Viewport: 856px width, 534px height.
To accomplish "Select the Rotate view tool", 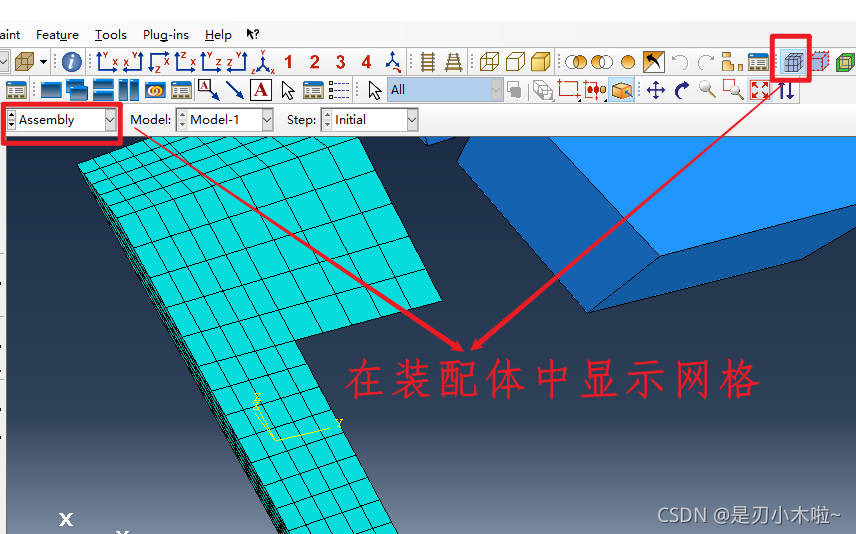I will (x=682, y=90).
